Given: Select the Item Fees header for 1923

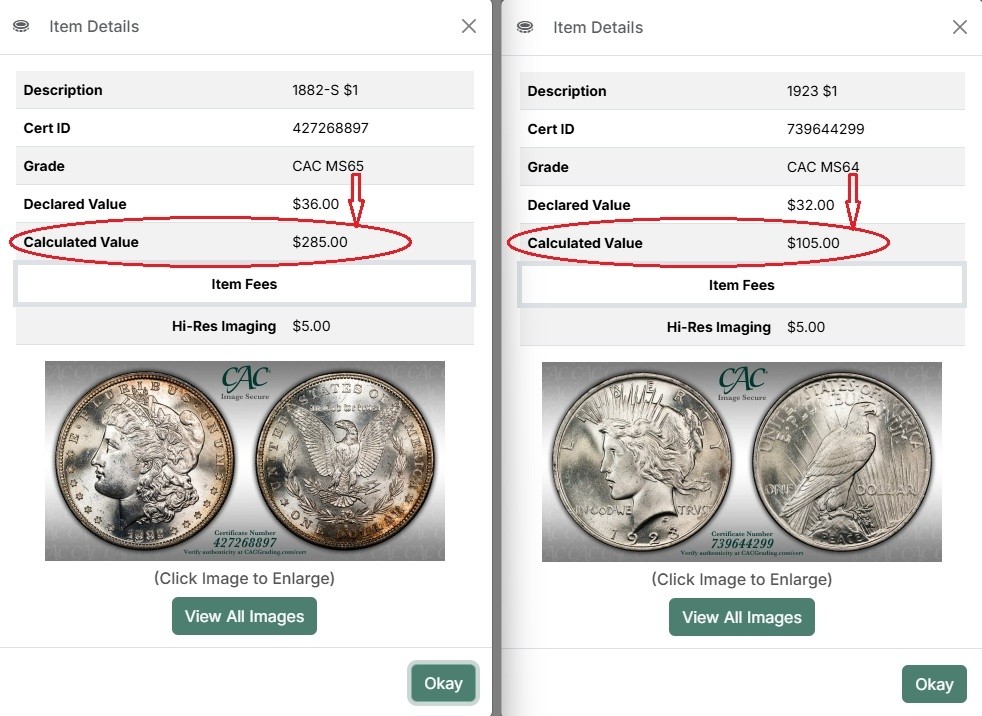Looking at the screenshot, I should tap(741, 285).
